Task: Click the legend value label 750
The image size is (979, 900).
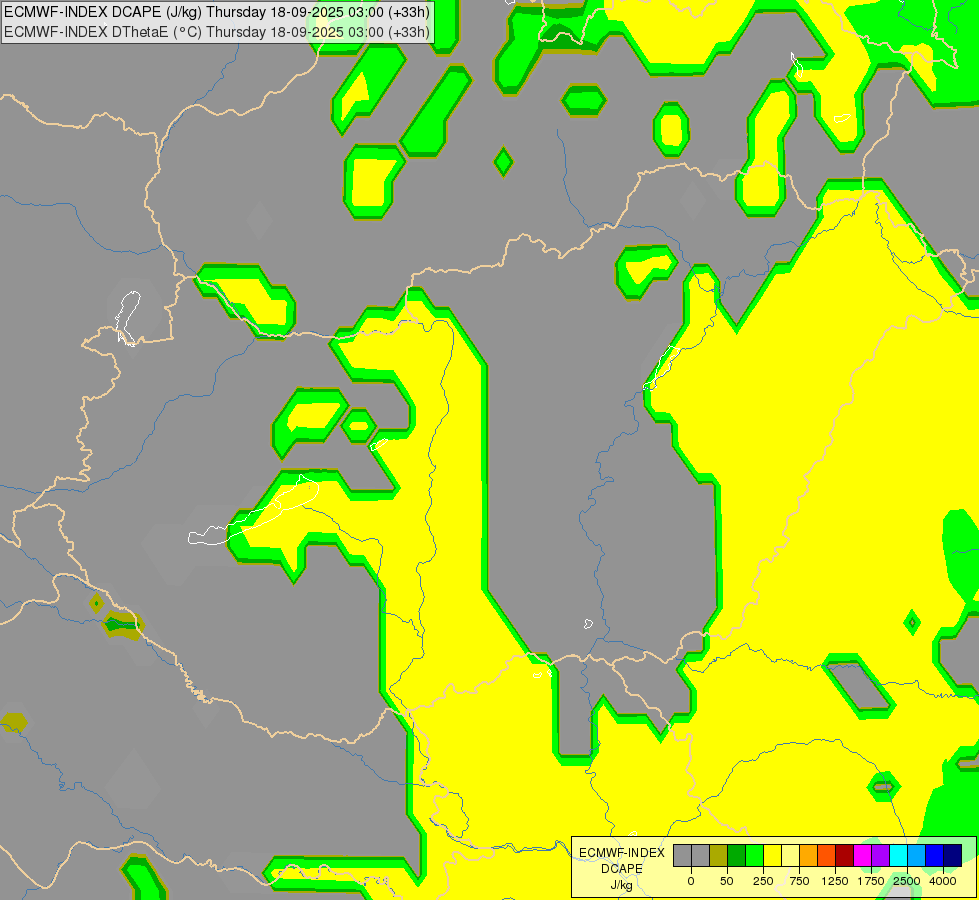Action: [x=799, y=881]
